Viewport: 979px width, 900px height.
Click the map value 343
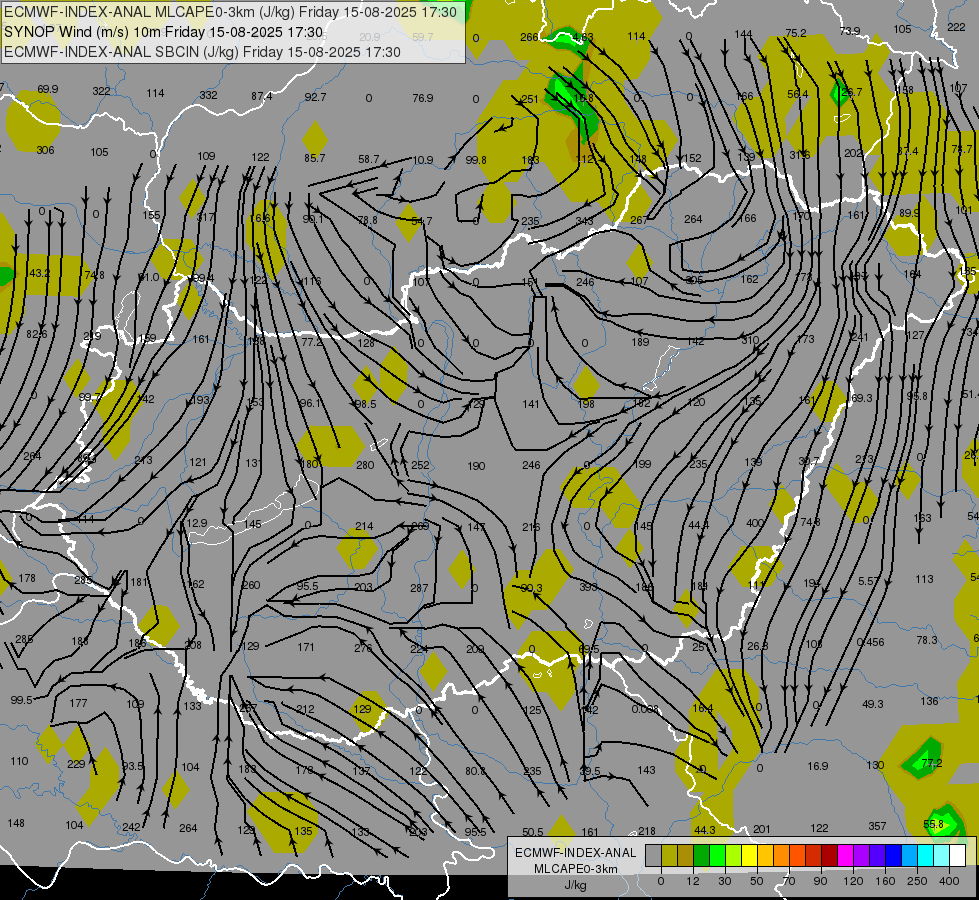click(x=585, y=221)
